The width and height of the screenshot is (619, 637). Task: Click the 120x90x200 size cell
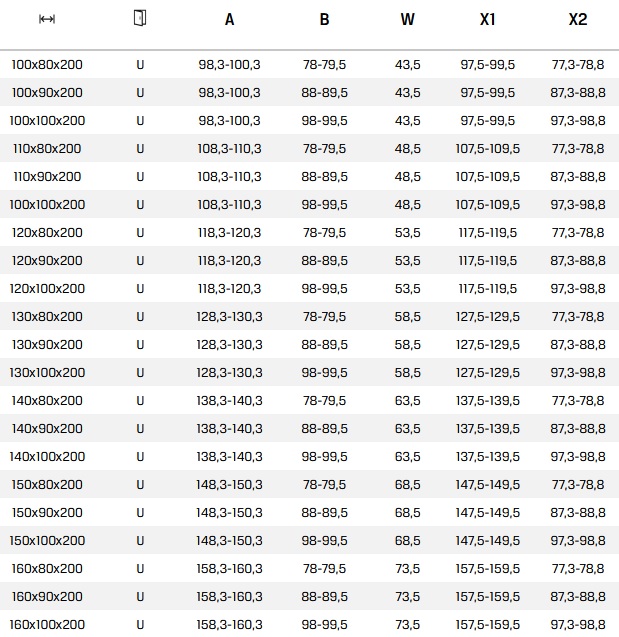coord(47,260)
